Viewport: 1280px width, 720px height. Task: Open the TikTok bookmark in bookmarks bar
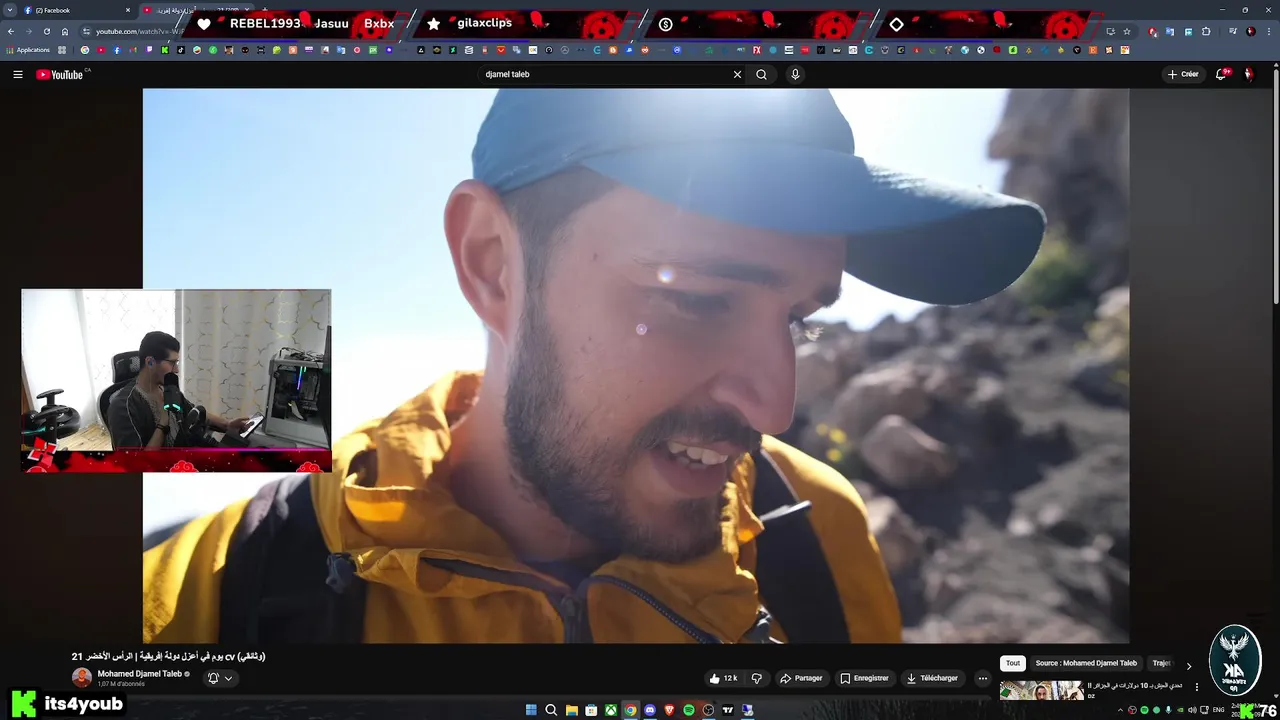point(180,50)
